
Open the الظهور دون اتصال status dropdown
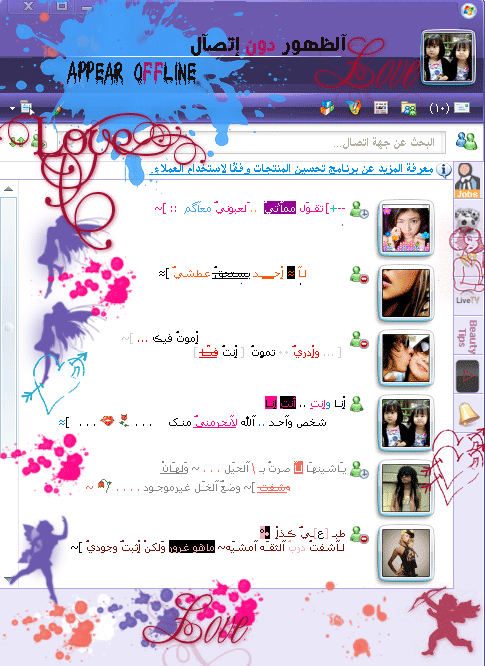[268, 45]
